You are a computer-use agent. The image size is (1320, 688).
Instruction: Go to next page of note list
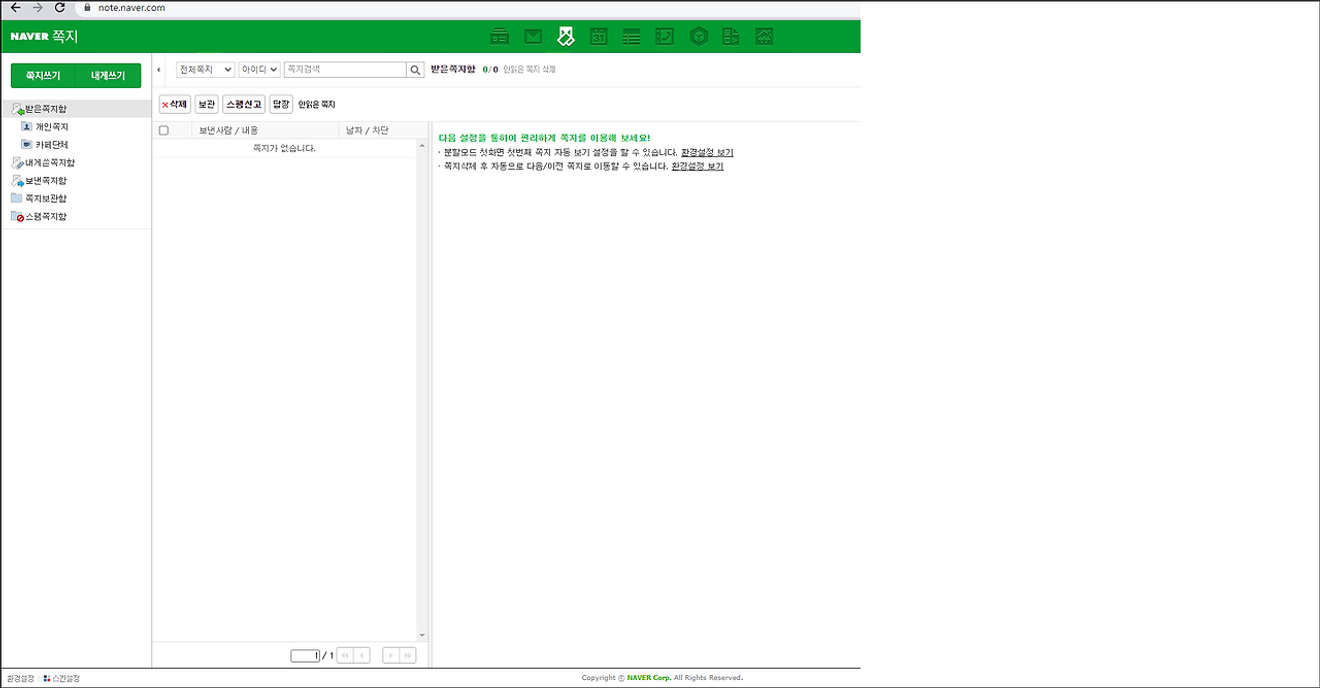click(391, 655)
